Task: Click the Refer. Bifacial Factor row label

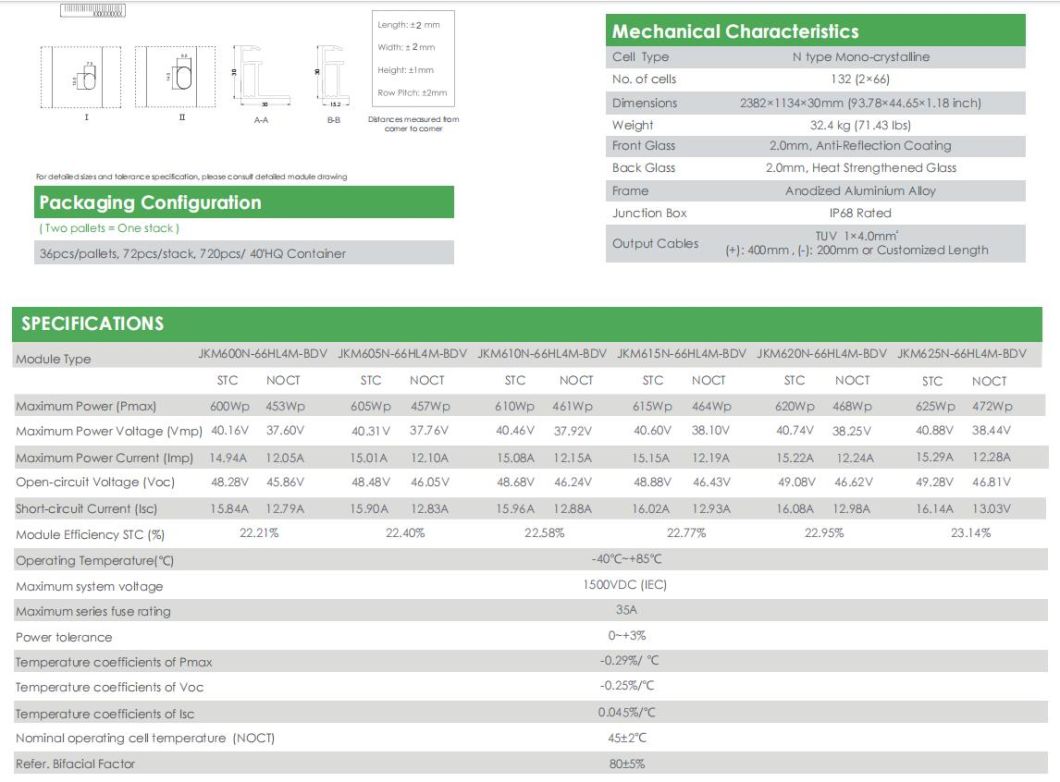Action: tap(75, 764)
